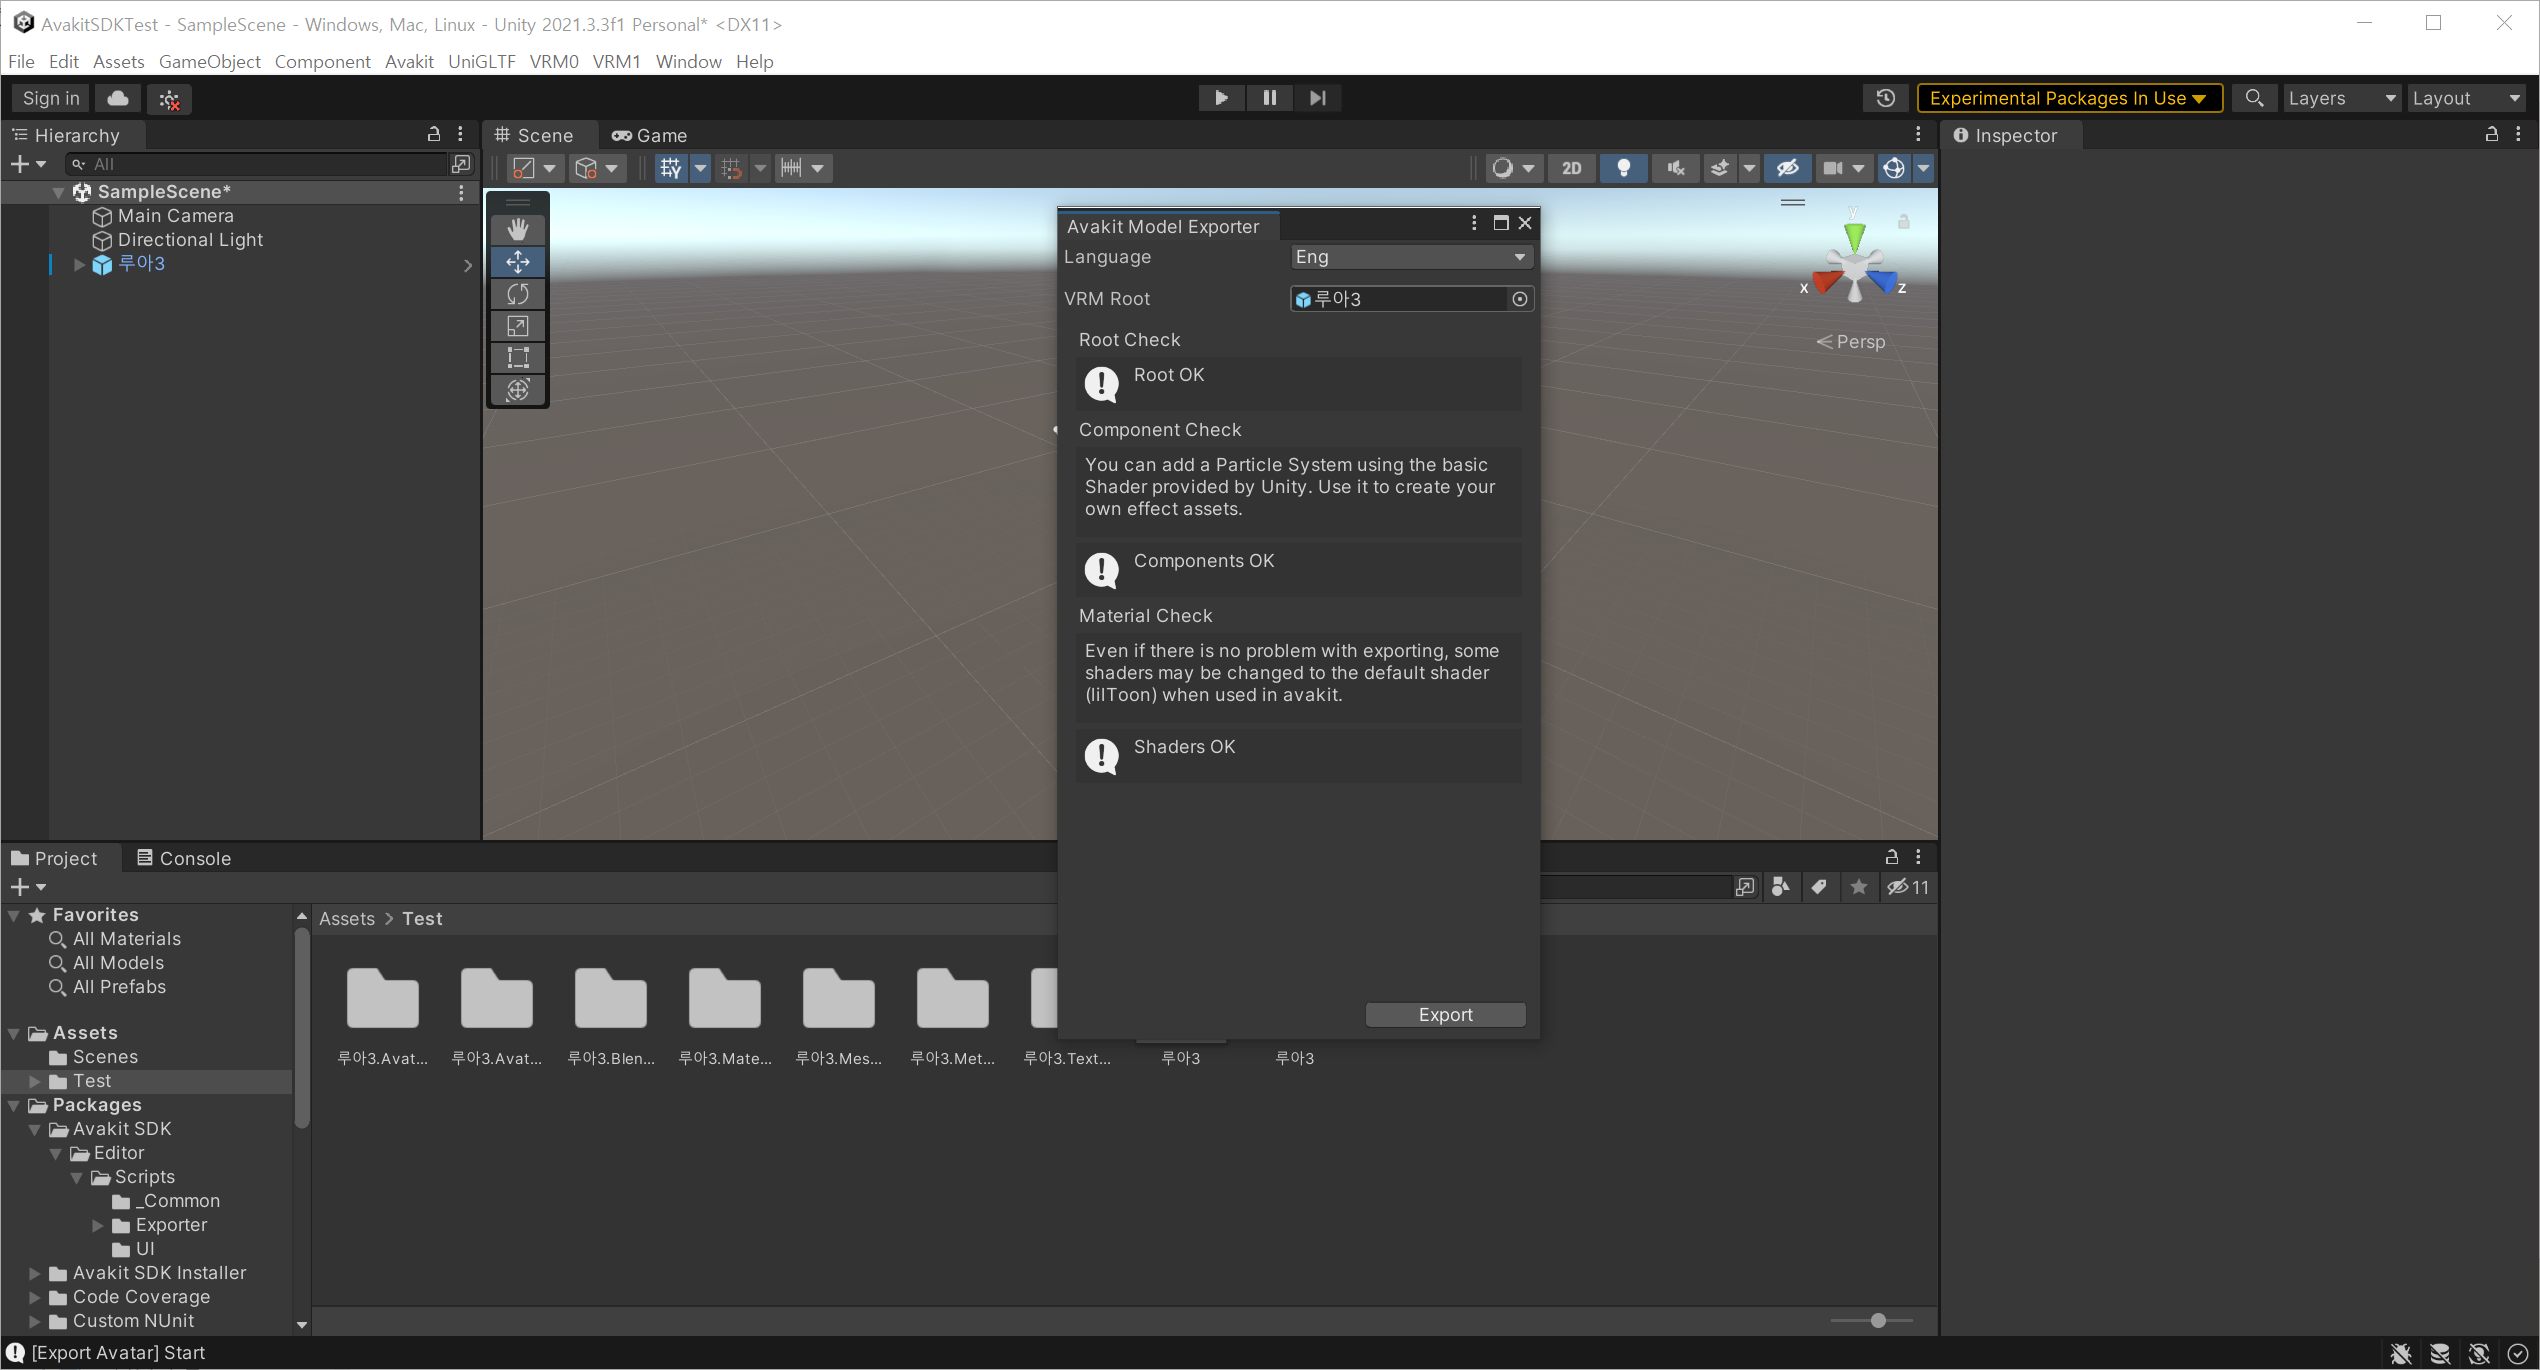Select the Rotate tool
Screen dimensions: 2540x1370
pyautogui.click(x=517, y=293)
